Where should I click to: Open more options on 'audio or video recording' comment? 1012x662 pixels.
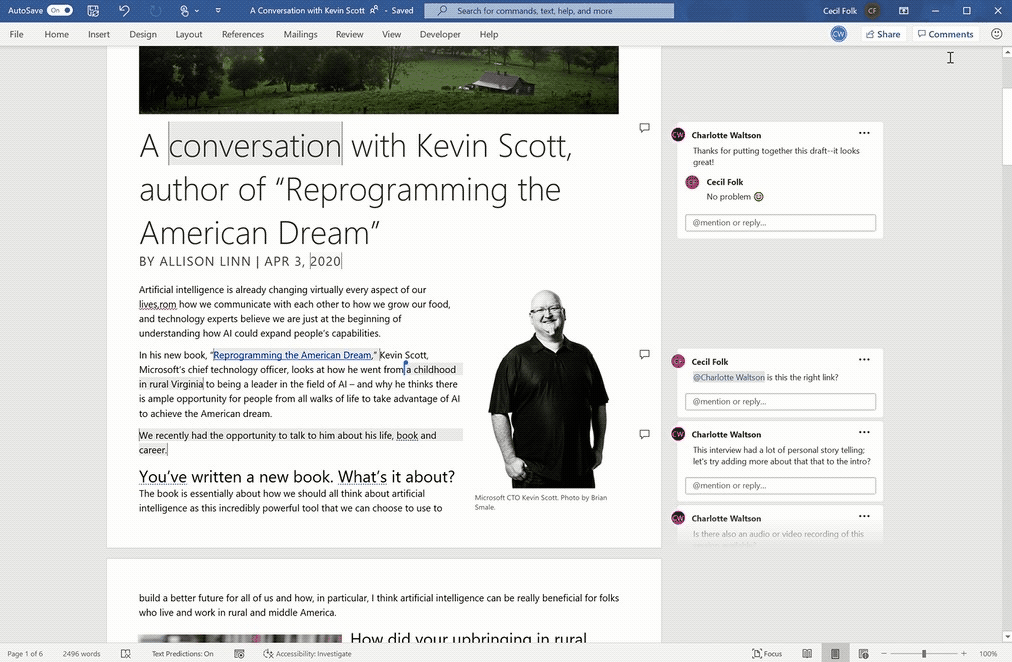click(x=864, y=516)
